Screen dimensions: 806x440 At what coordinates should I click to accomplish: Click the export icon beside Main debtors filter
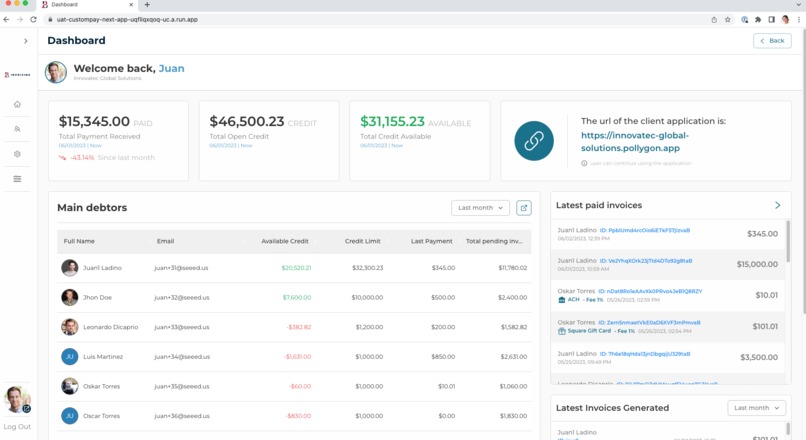coord(524,208)
